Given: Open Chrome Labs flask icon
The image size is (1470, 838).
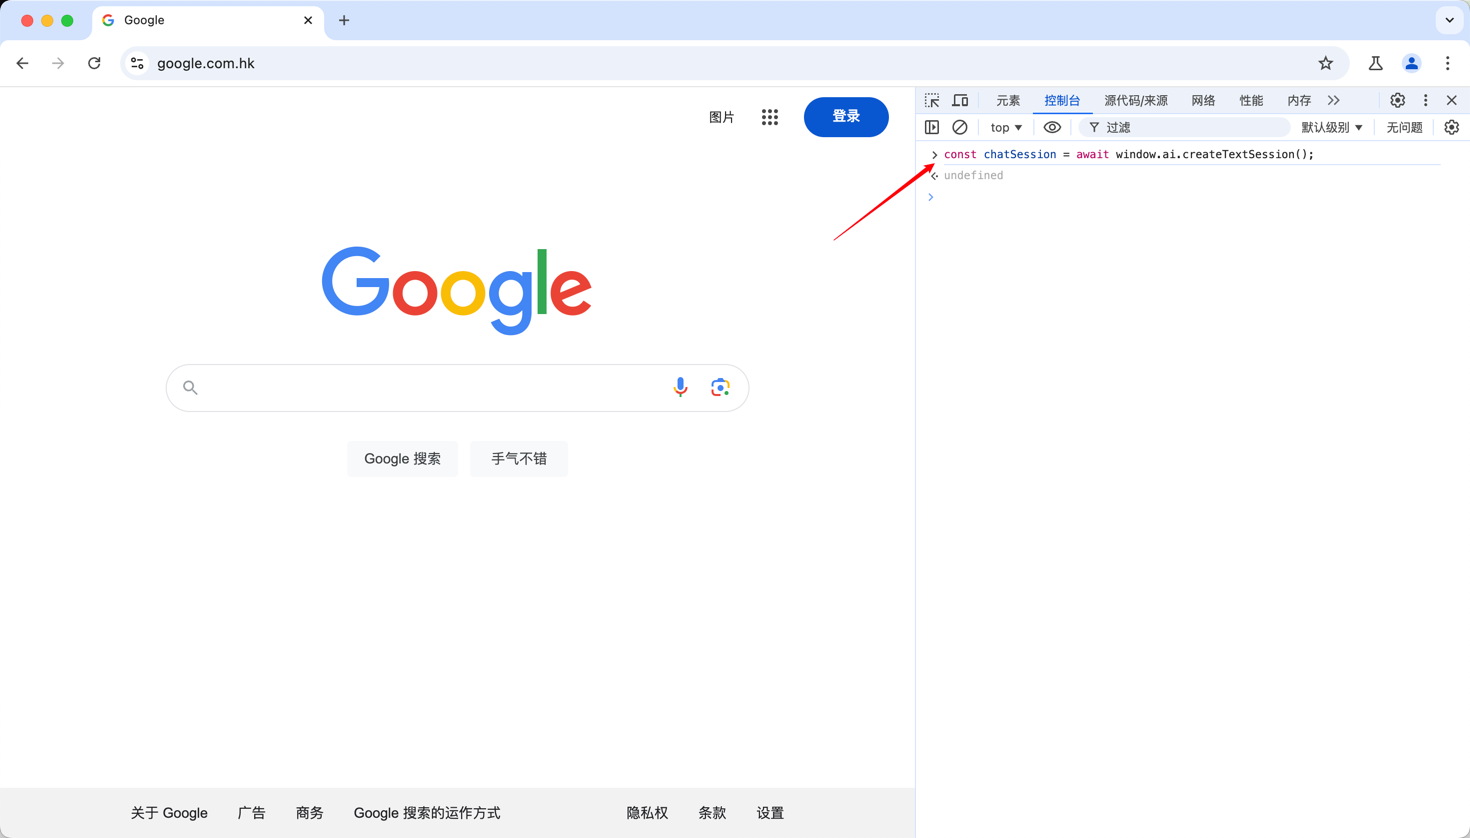Looking at the screenshot, I should 1375,63.
